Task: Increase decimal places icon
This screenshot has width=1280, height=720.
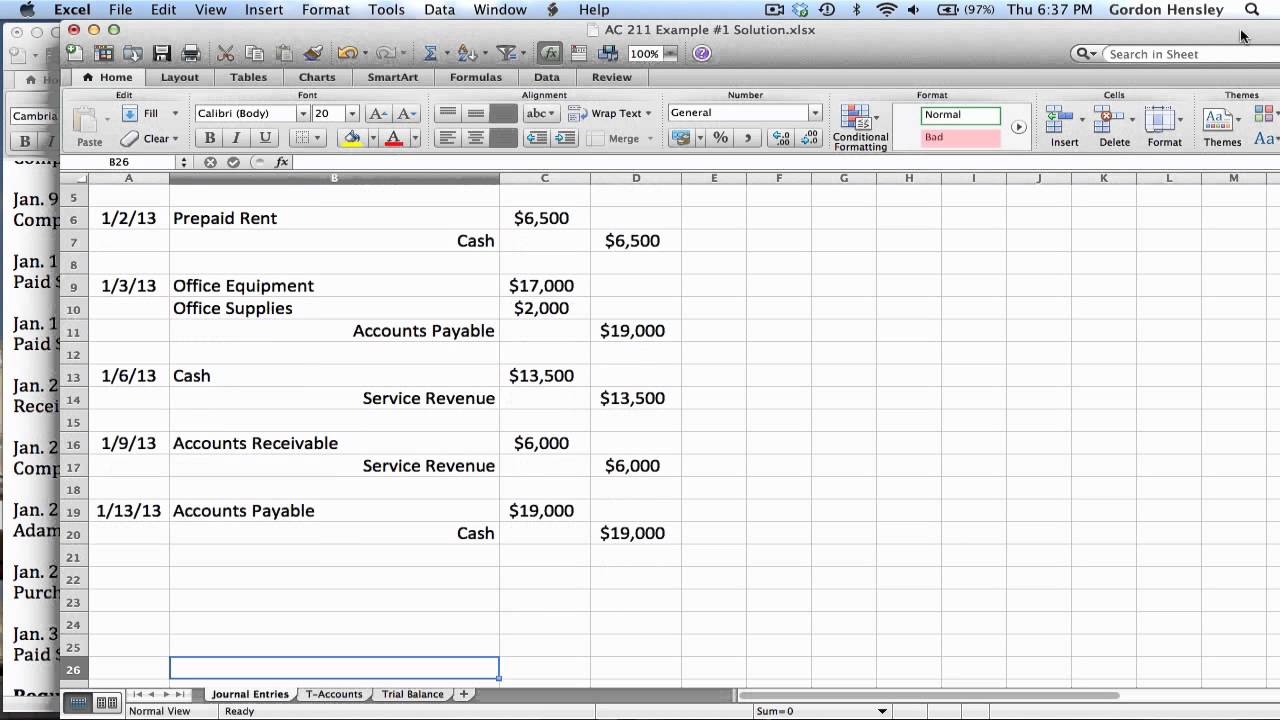Action: pos(782,138)
